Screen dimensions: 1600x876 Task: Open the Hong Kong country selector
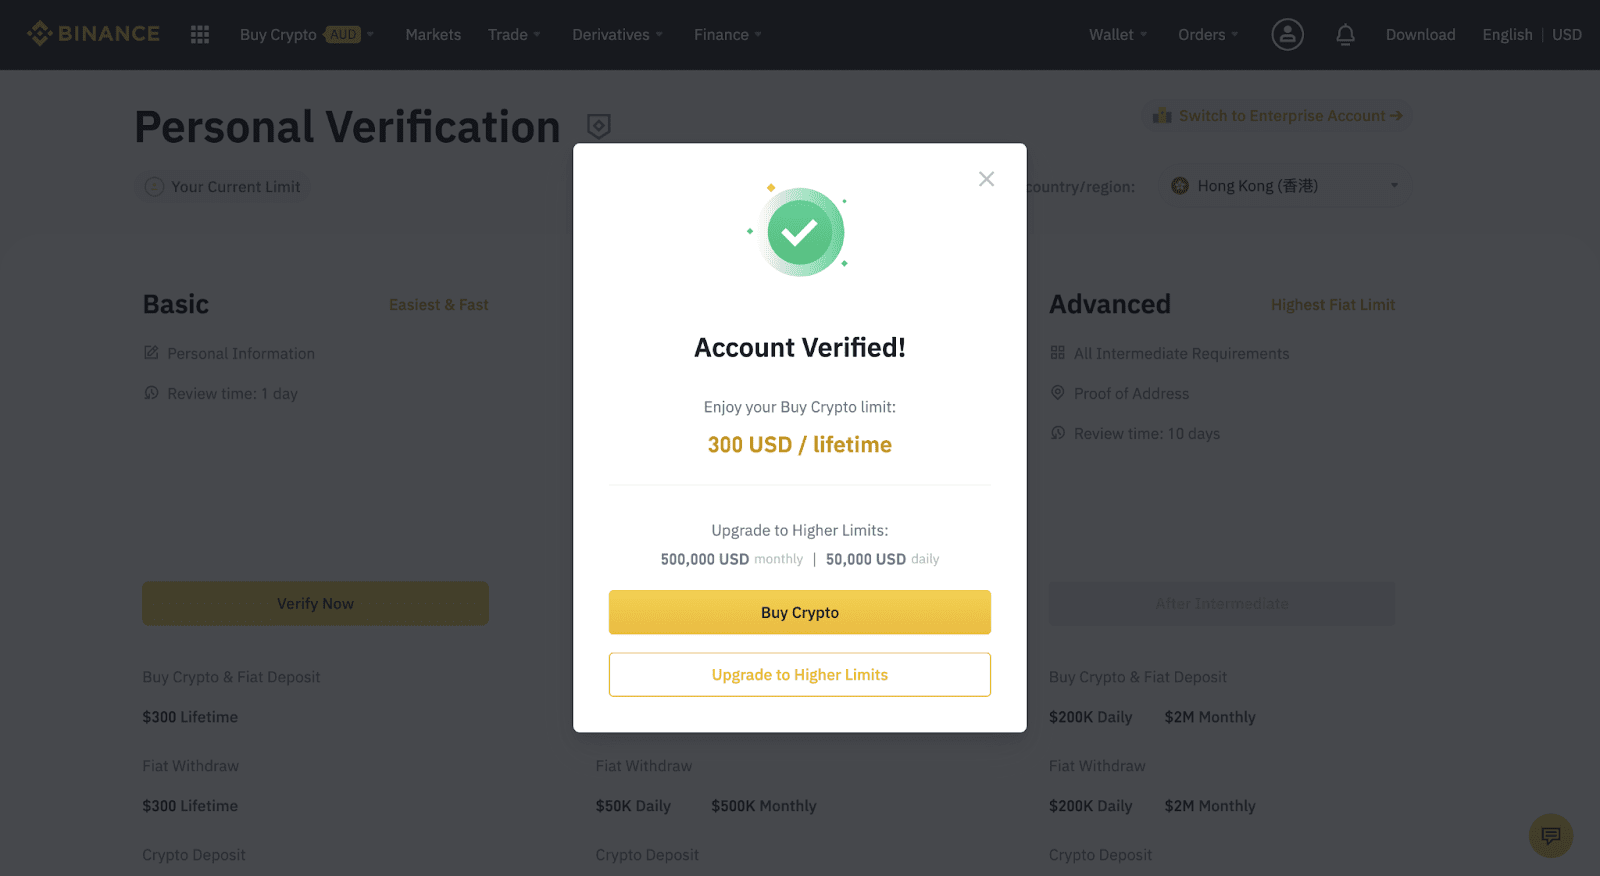coord(1285,186)
